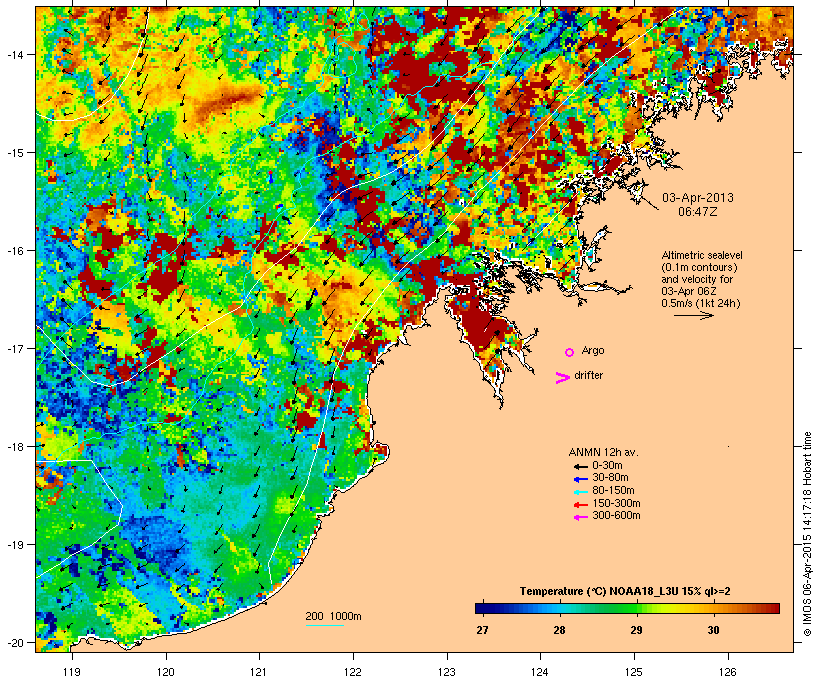
Task: Click the longitude '123' axis label
Action: tap(447, 672)
